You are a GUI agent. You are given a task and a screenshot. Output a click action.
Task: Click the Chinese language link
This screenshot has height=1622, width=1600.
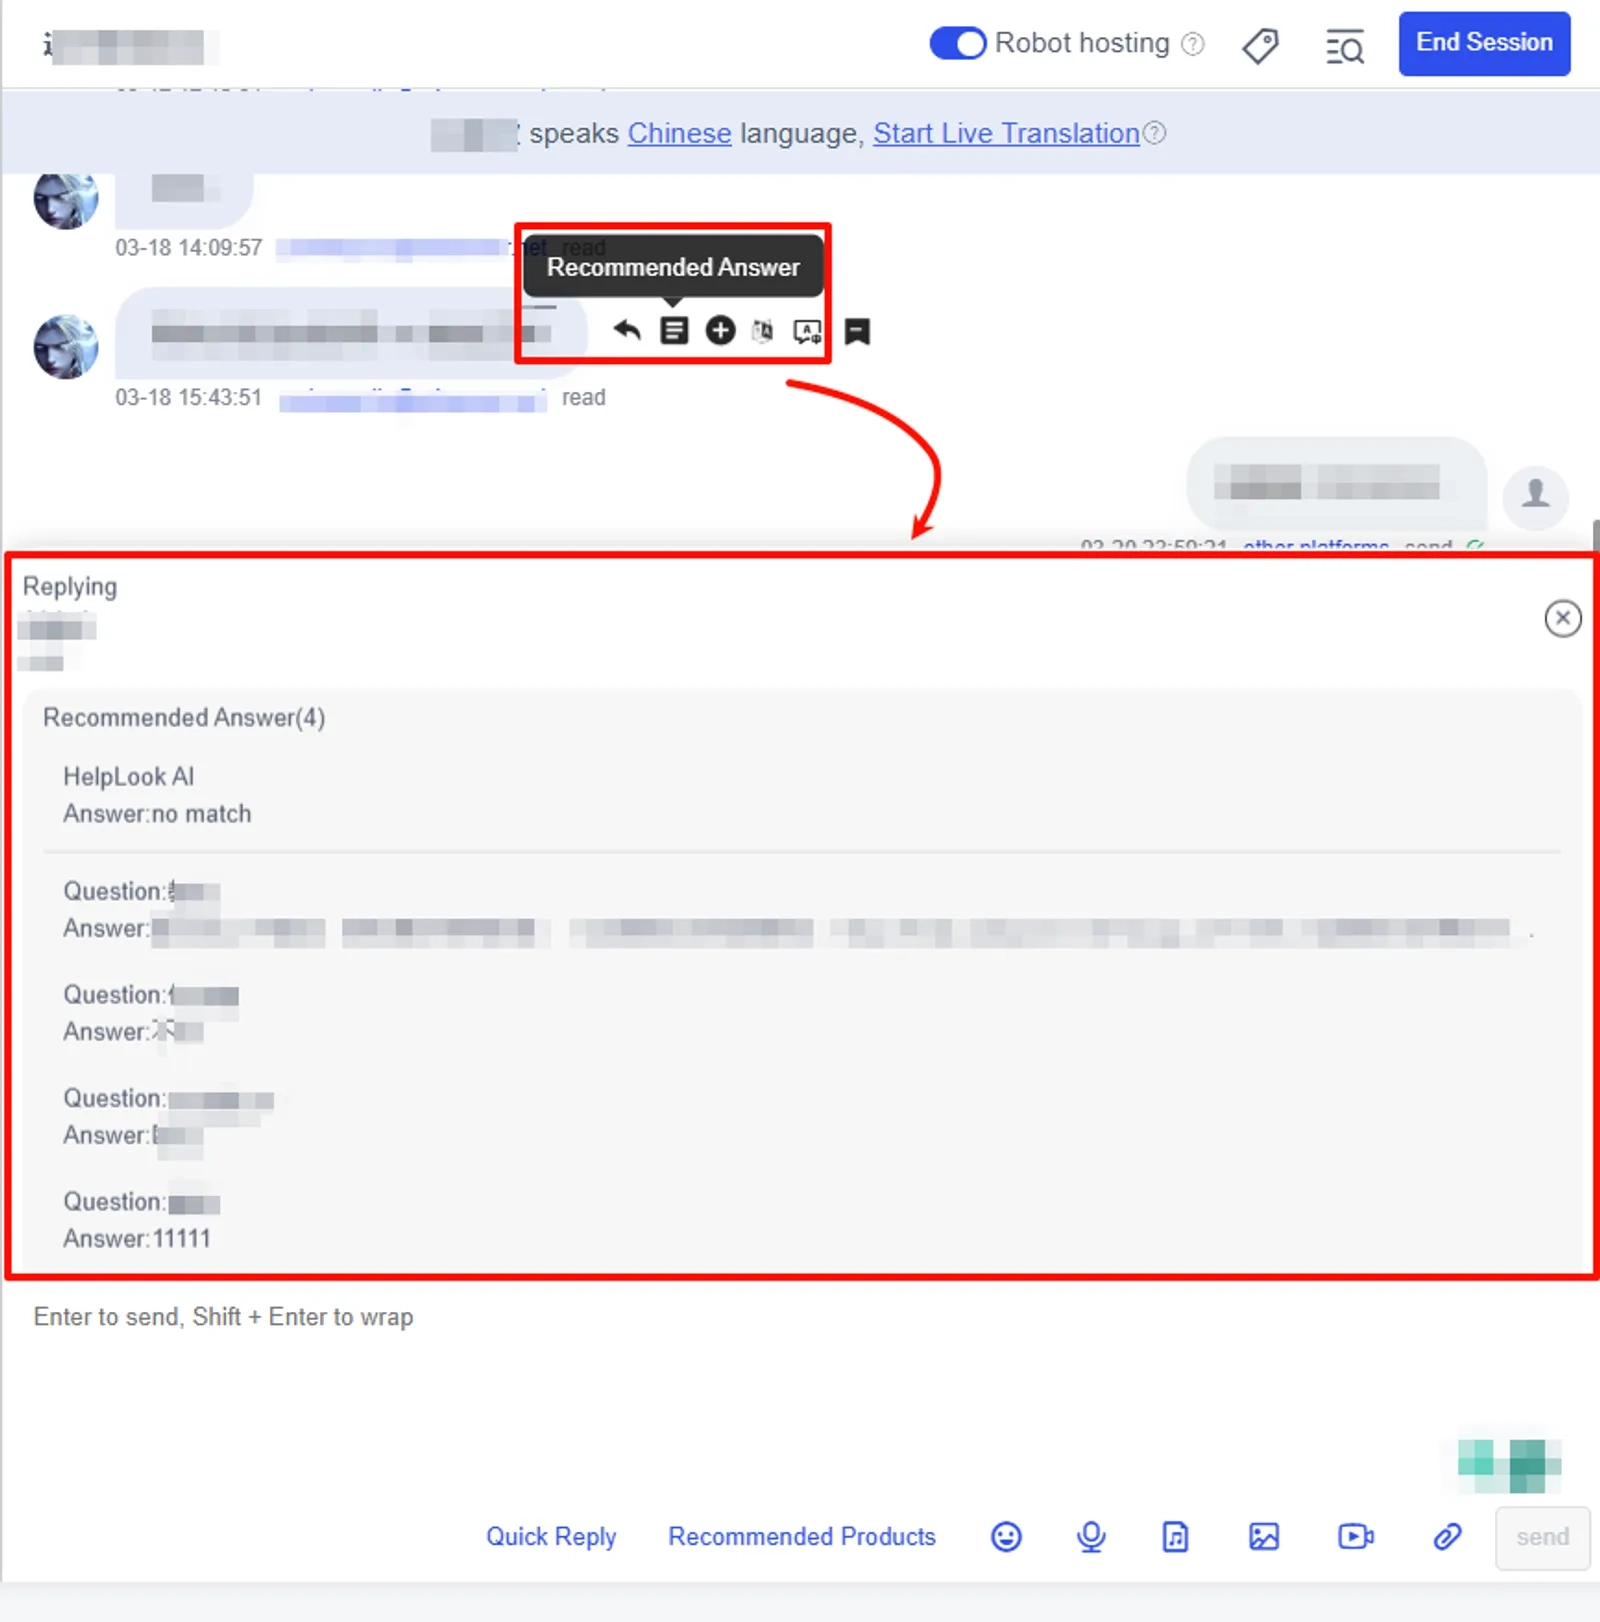click(679, 133)
